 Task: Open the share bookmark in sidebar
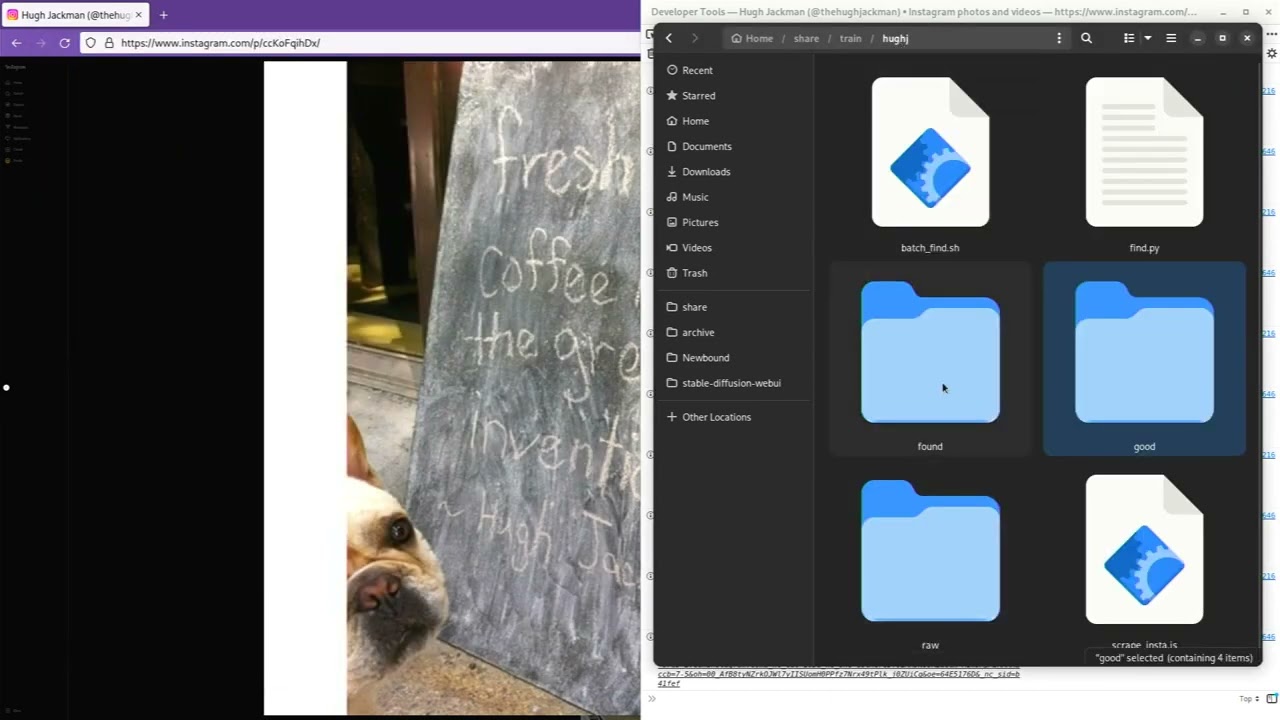(734, 307)
